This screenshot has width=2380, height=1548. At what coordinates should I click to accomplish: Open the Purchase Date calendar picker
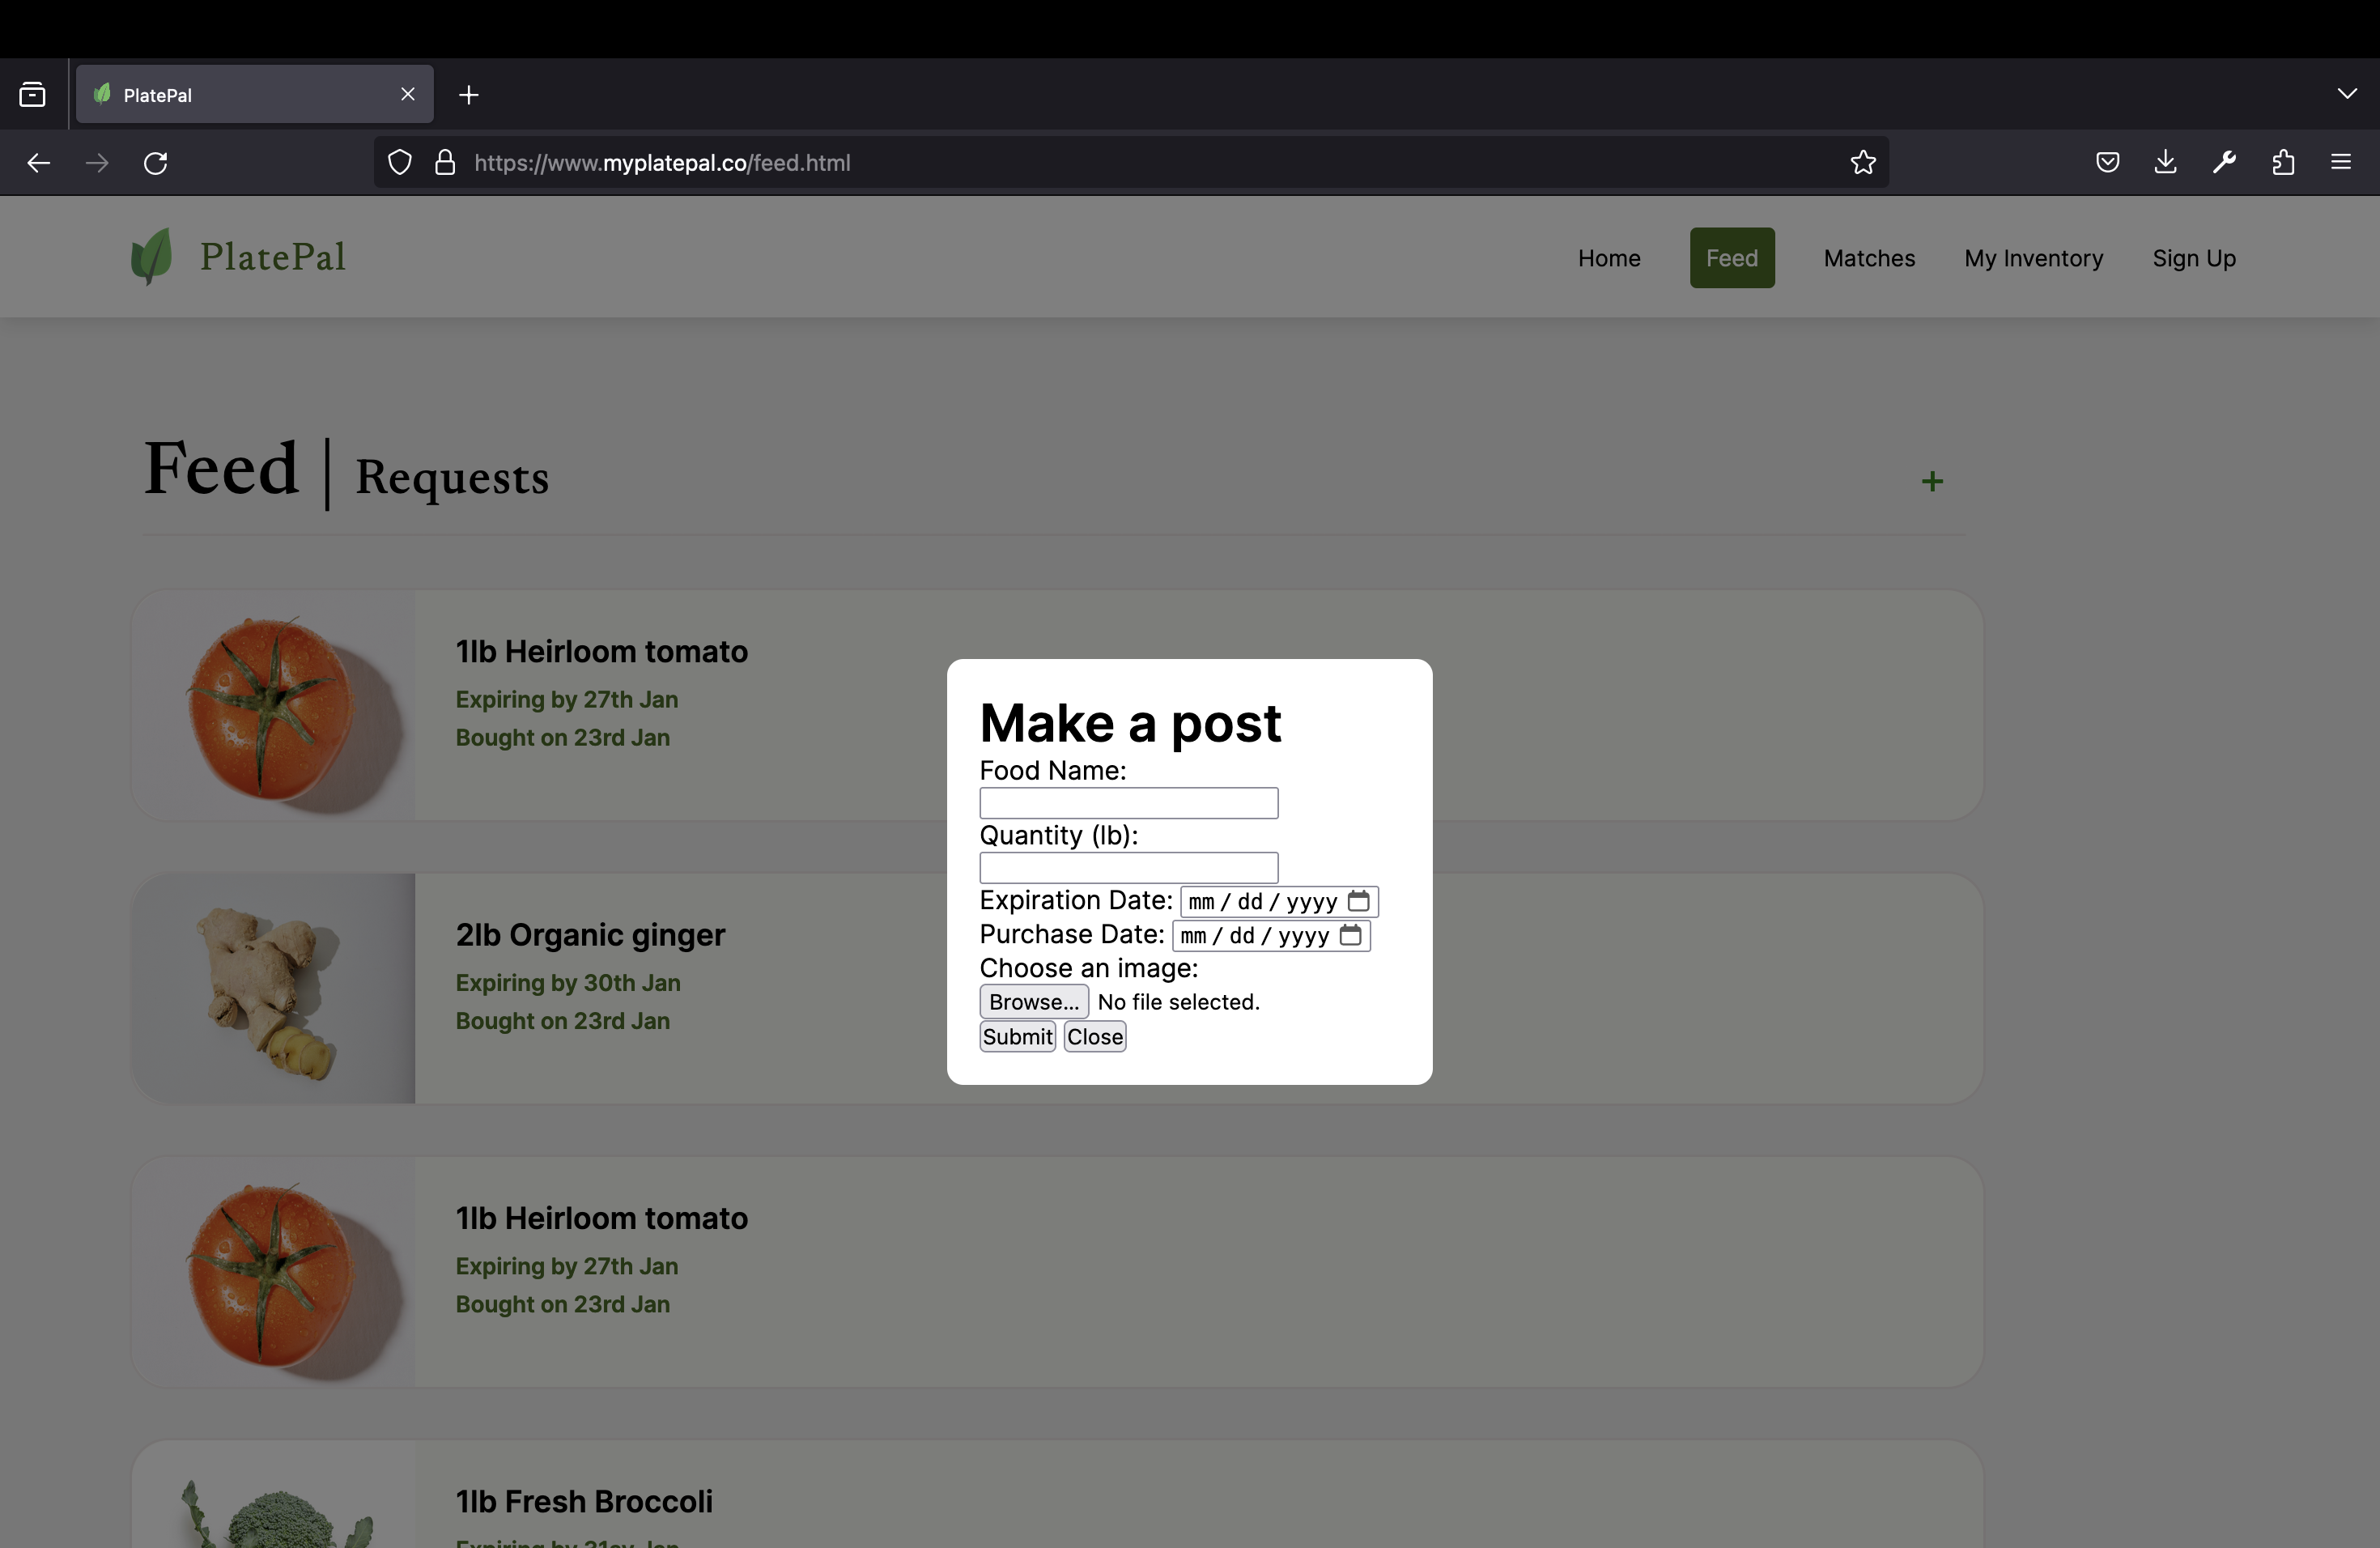tap(1350, 935)
